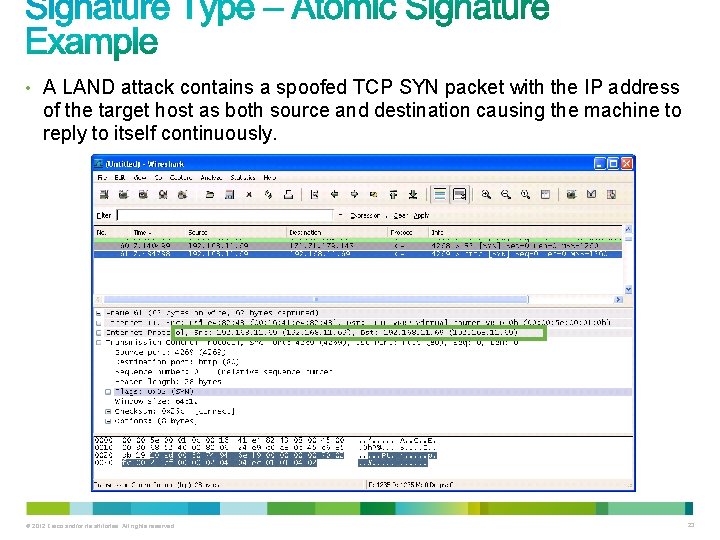720x540 pixels.
Task: Open the File menu
Action: click(102, 178)
